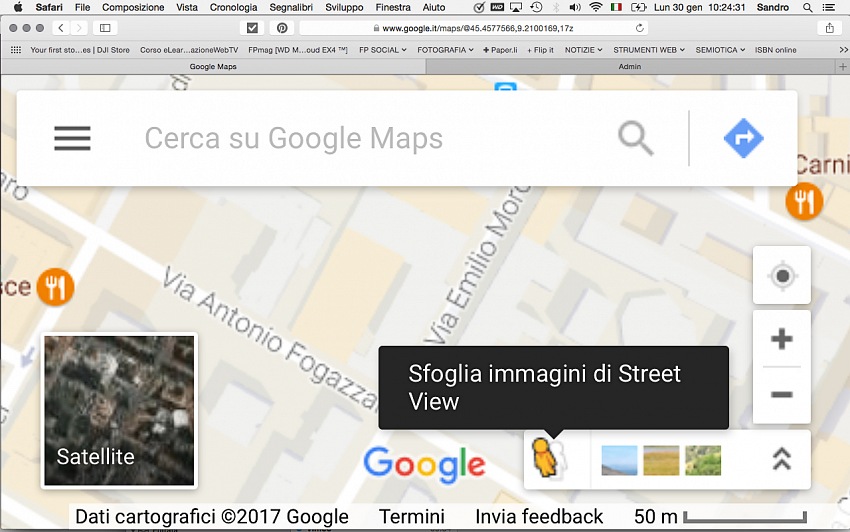Click the search magnifier in Maps
The image size is (850, 532).
[x=635, y=138]
